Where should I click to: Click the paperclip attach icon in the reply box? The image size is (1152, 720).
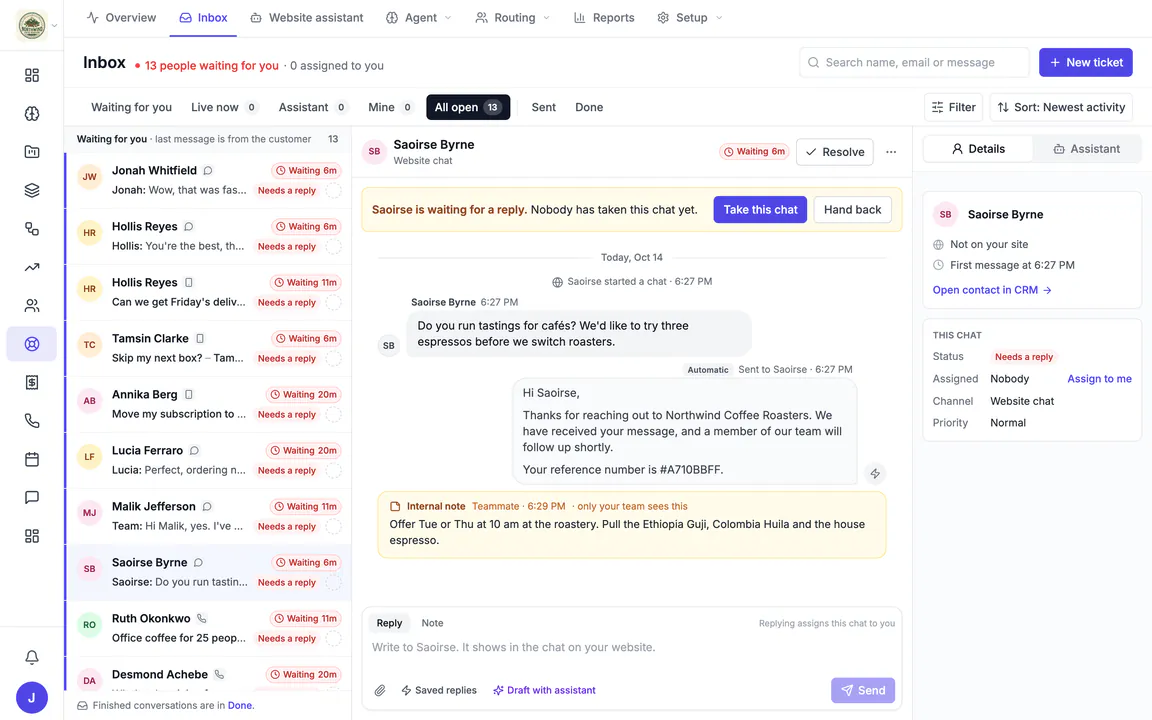click(380, 690)
